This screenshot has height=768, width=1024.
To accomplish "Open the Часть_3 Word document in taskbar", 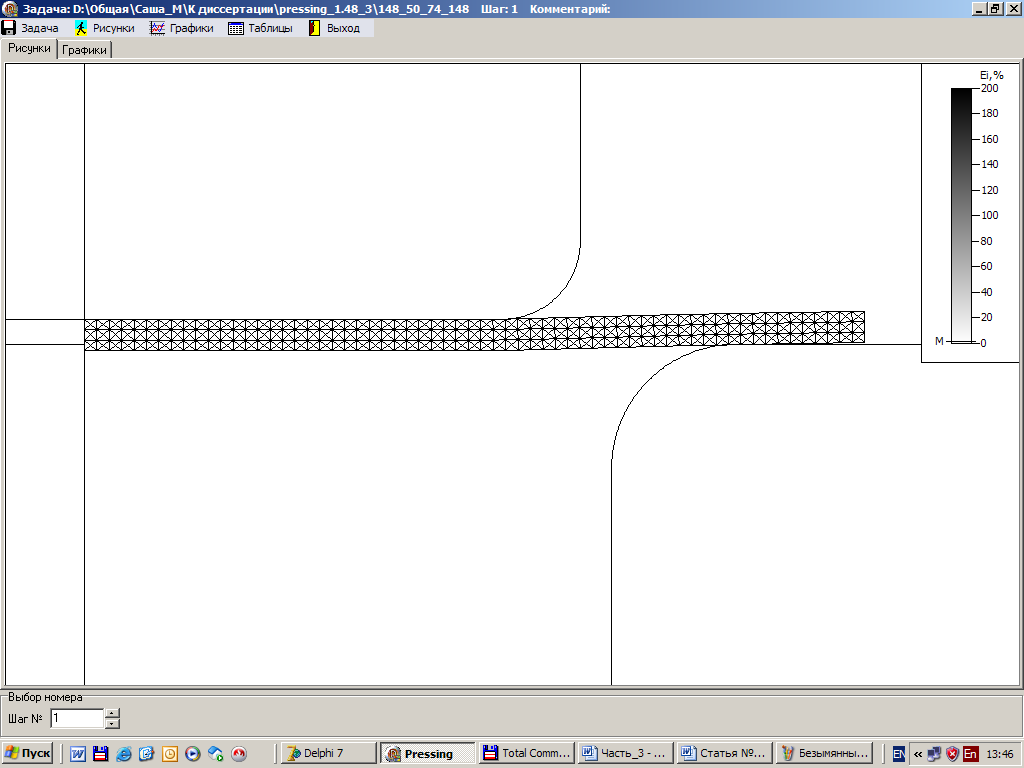I will (623, 753).
